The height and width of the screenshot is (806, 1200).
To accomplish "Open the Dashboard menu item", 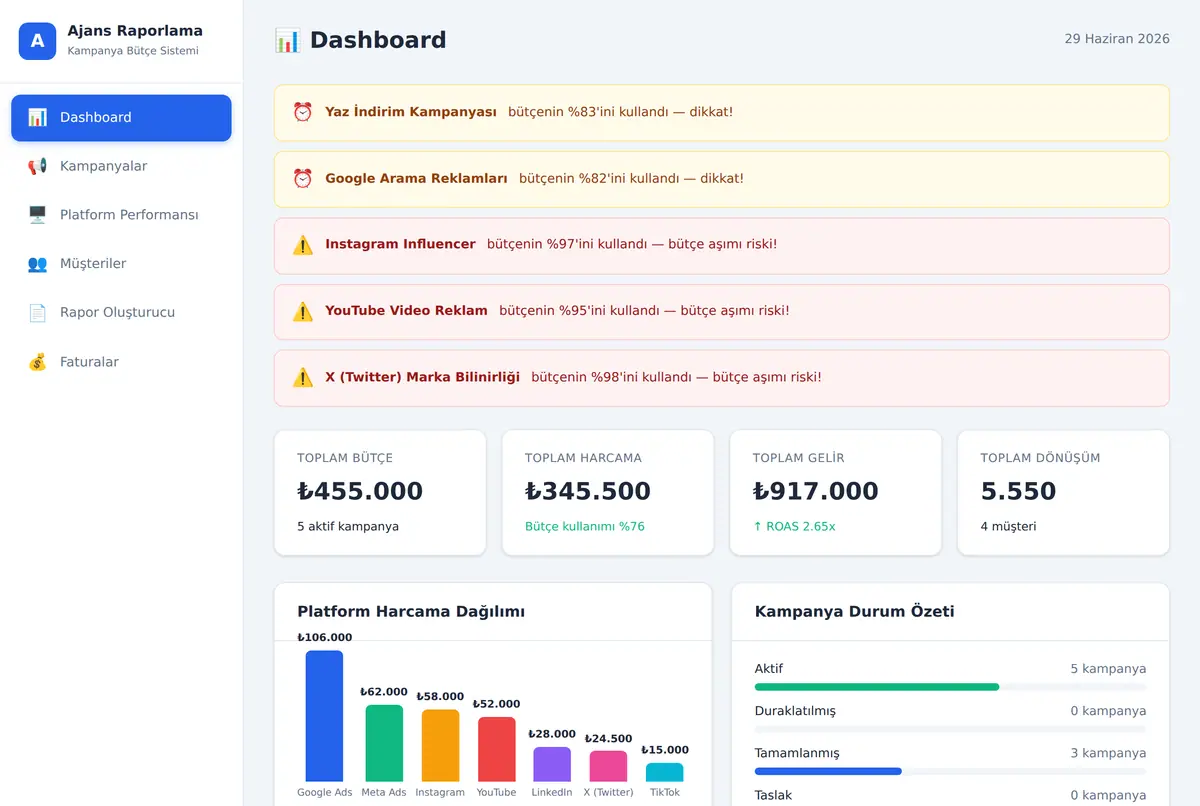I will (x=121, y=118).
